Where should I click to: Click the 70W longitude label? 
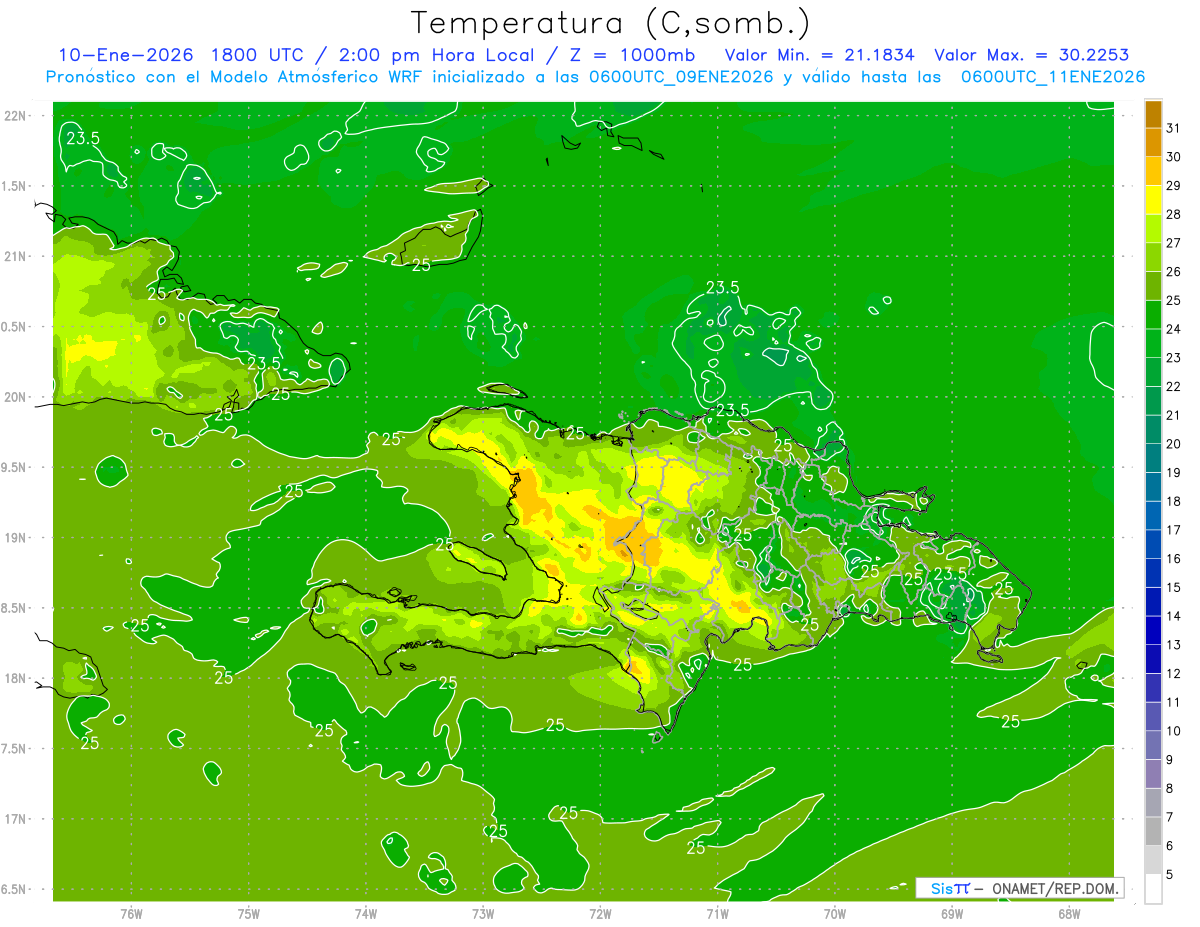pos(835,913)
